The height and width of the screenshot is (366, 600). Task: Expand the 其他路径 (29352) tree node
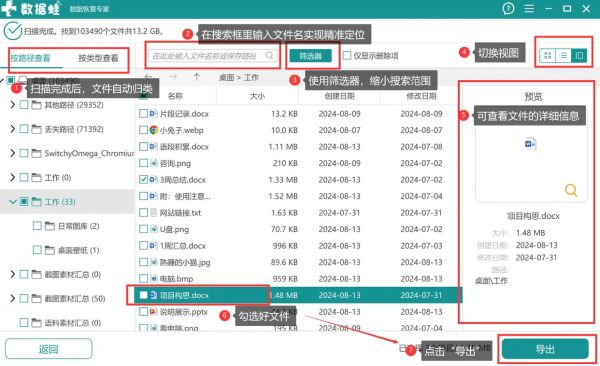pyautogui.click(x=13, y=105)
